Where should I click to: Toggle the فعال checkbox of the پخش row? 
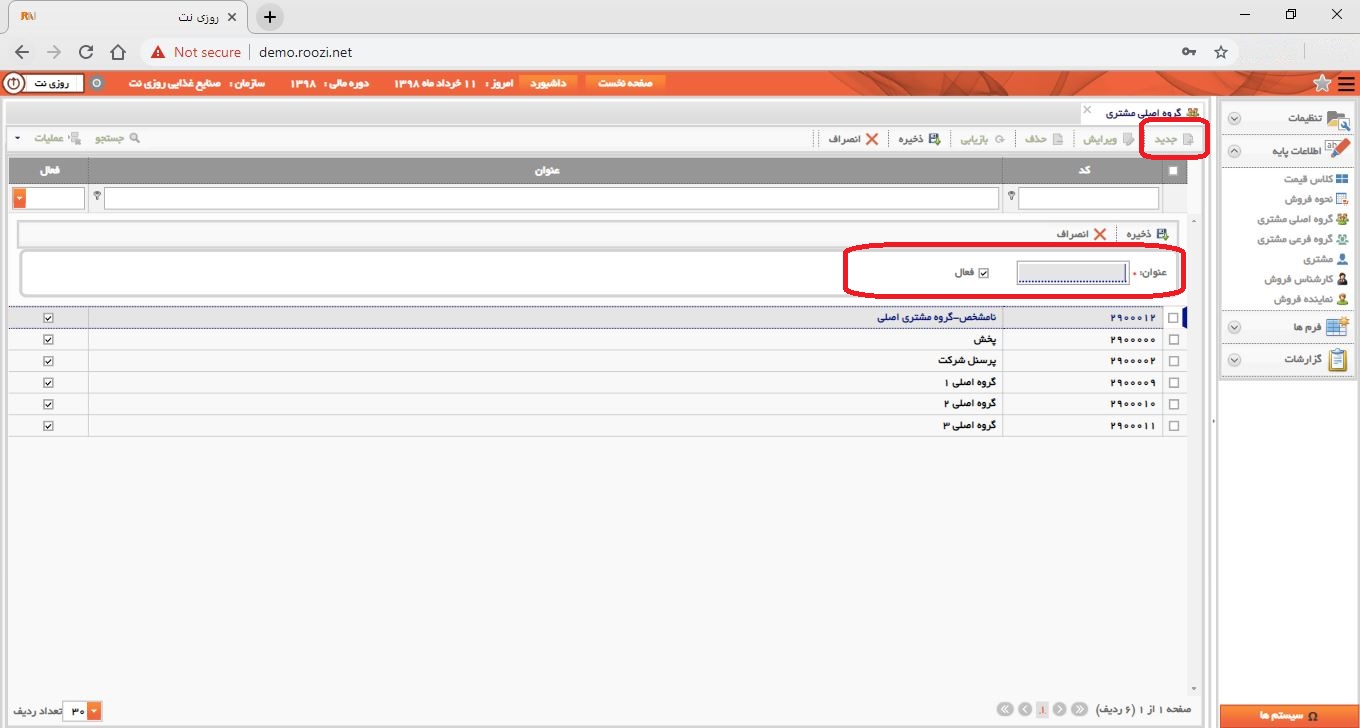[x=48, y=340]
